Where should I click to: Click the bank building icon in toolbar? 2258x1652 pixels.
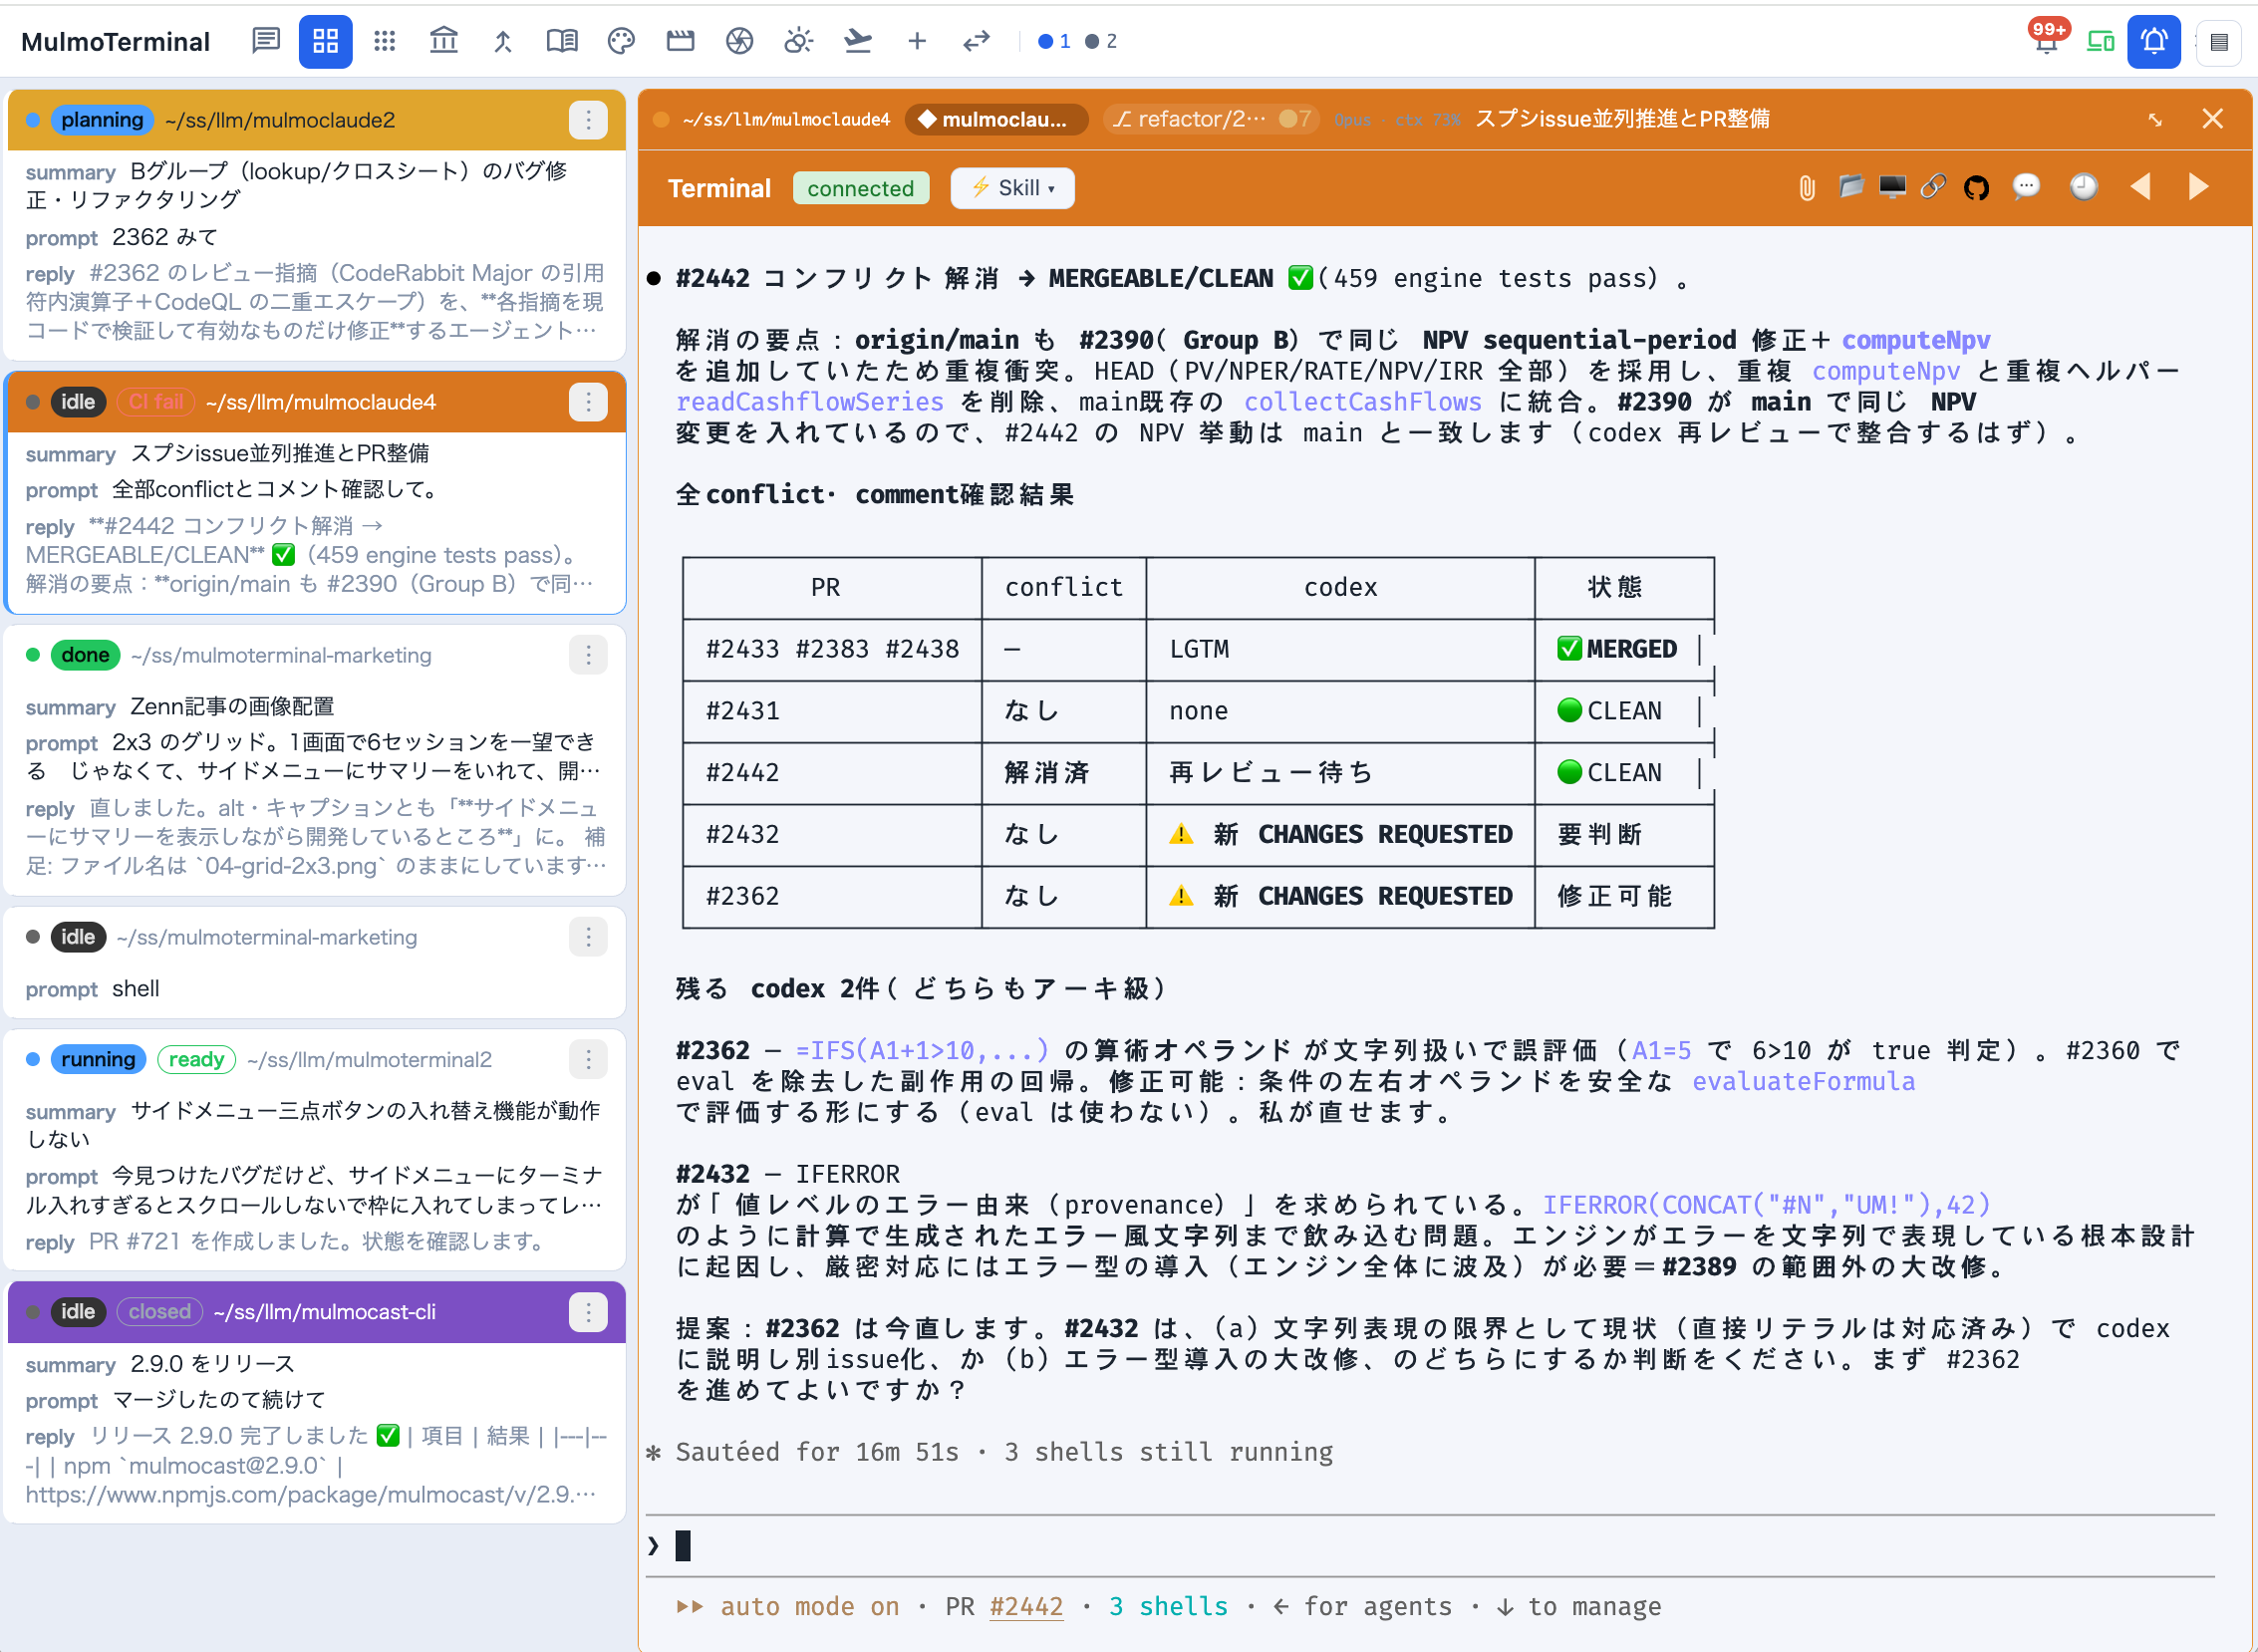pos(443,41)
